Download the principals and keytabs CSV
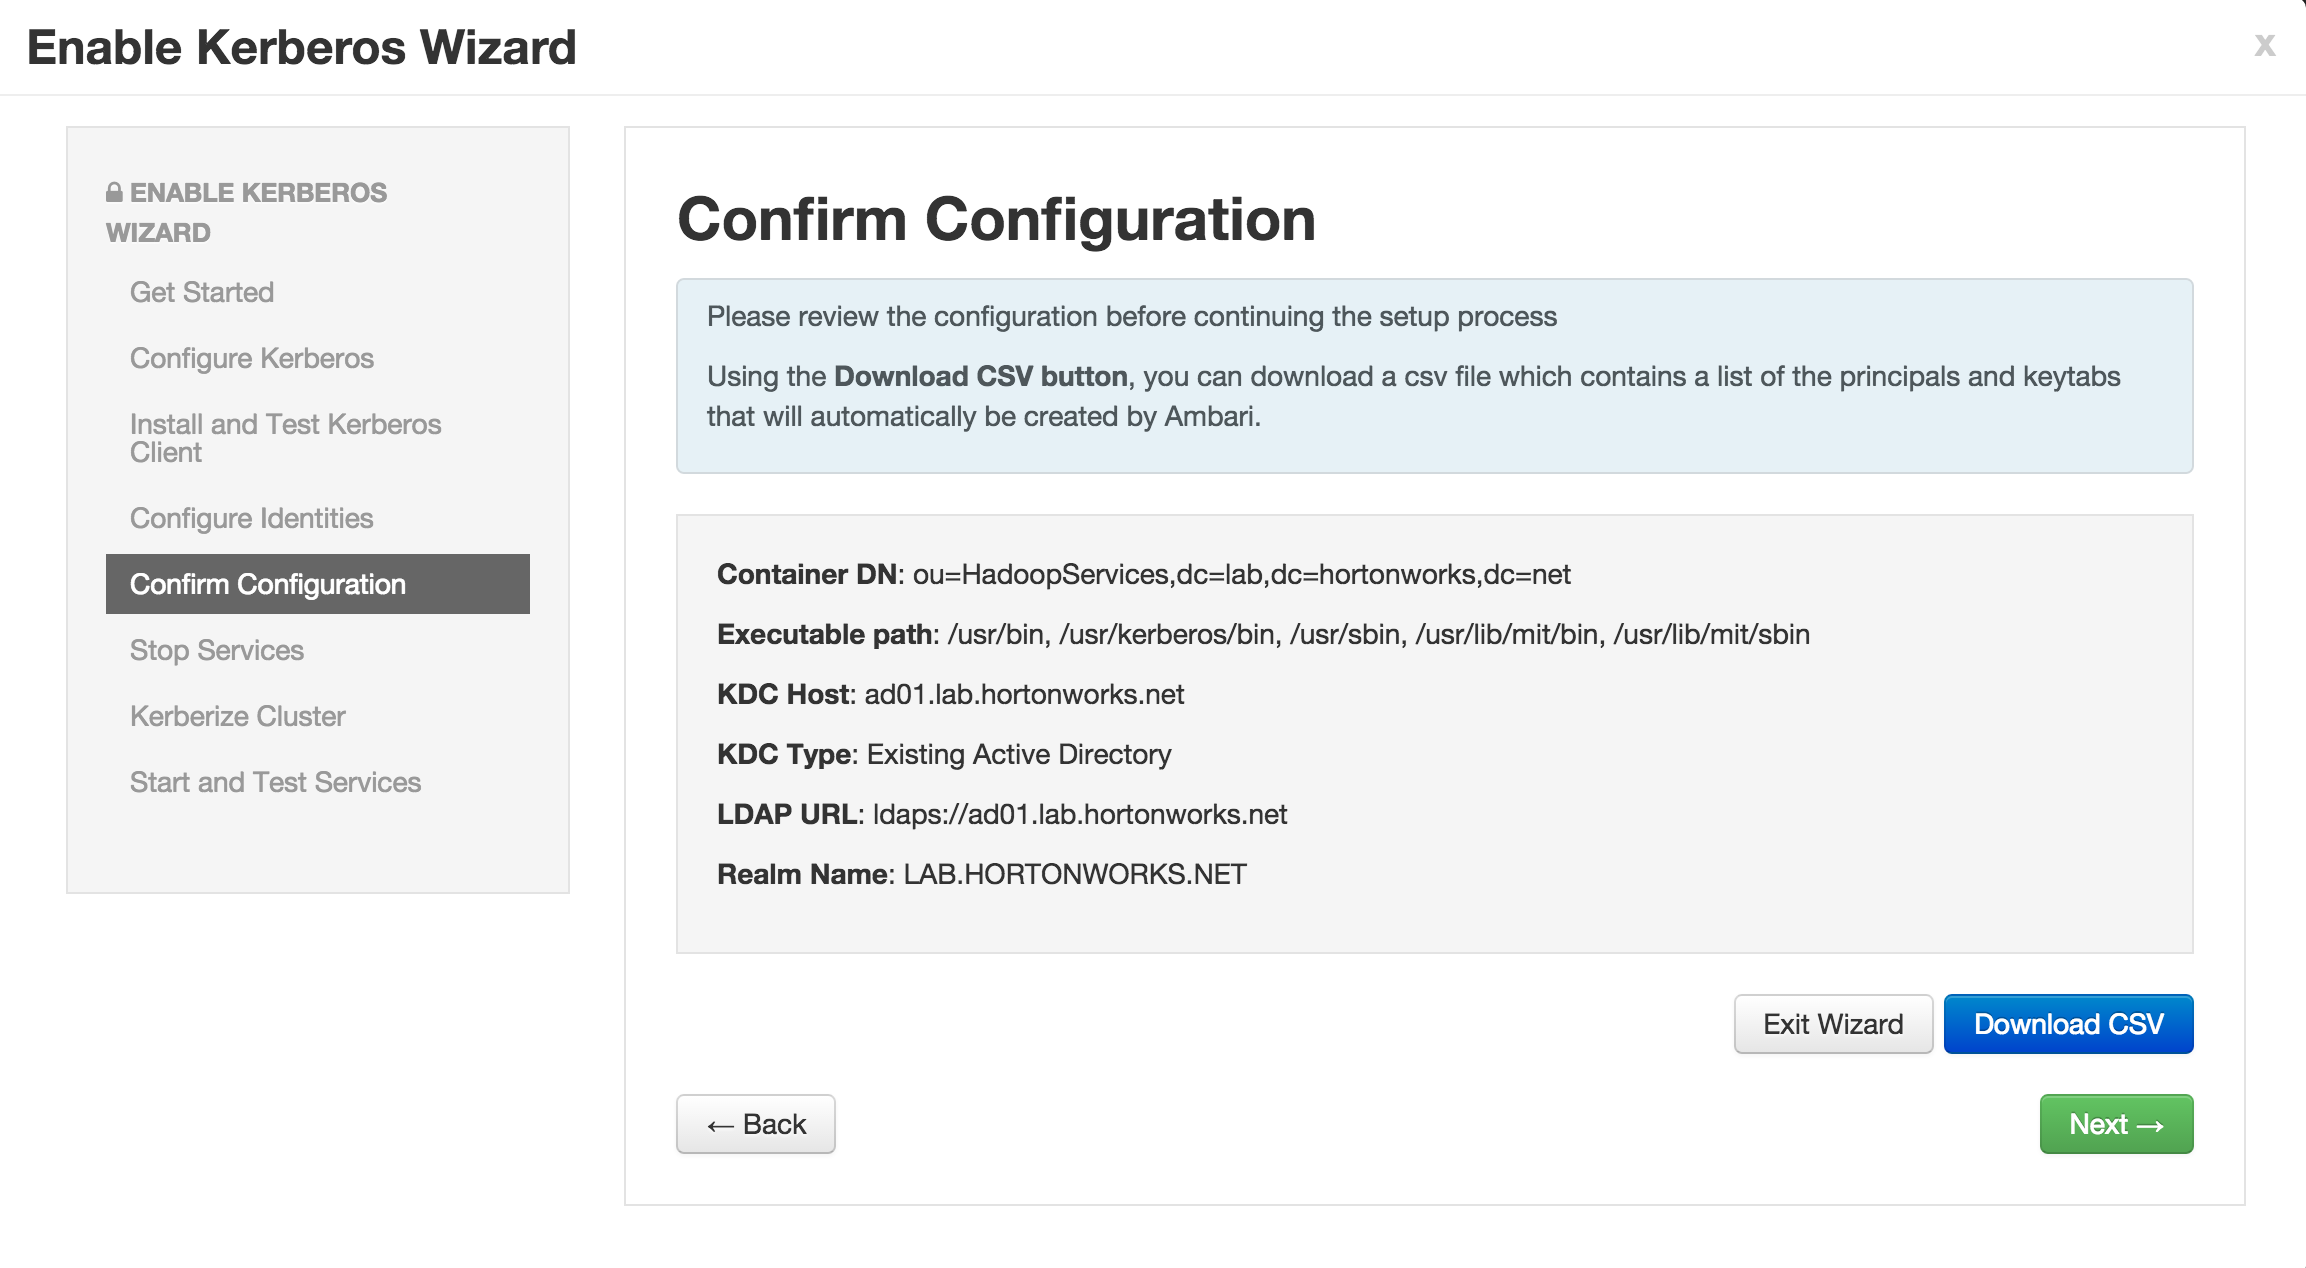2306x1268 pixels. tap(2068, 1024)
